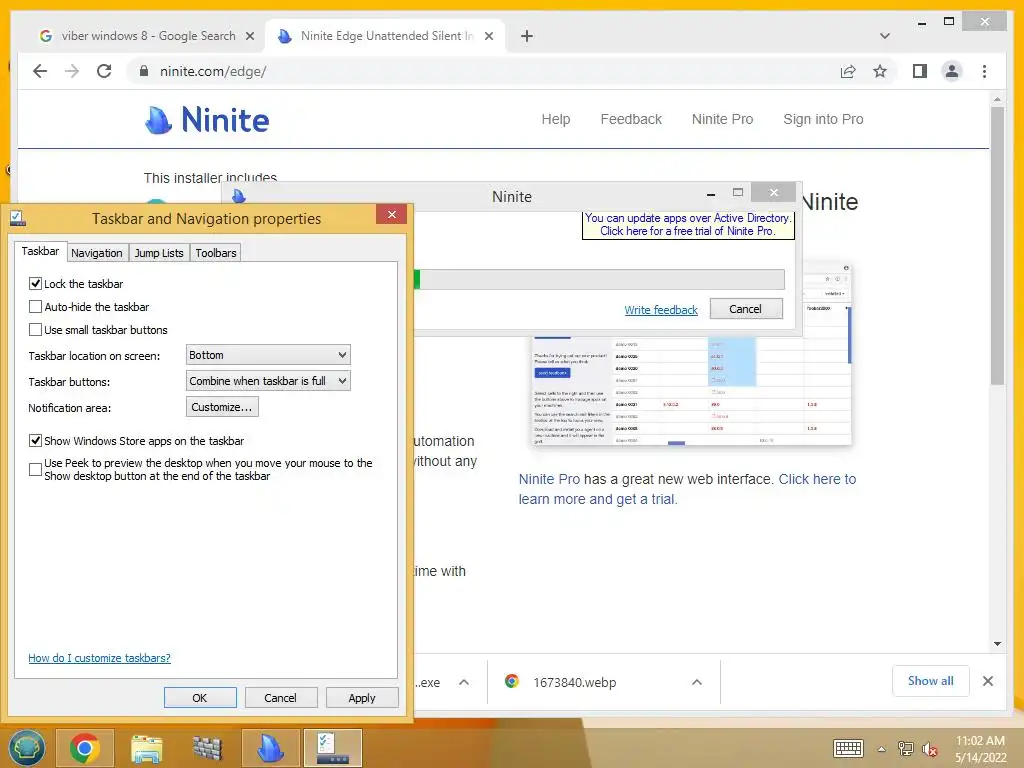Open Chrome from the taskbar
The image size is (1024, 768).
(85, 748)
